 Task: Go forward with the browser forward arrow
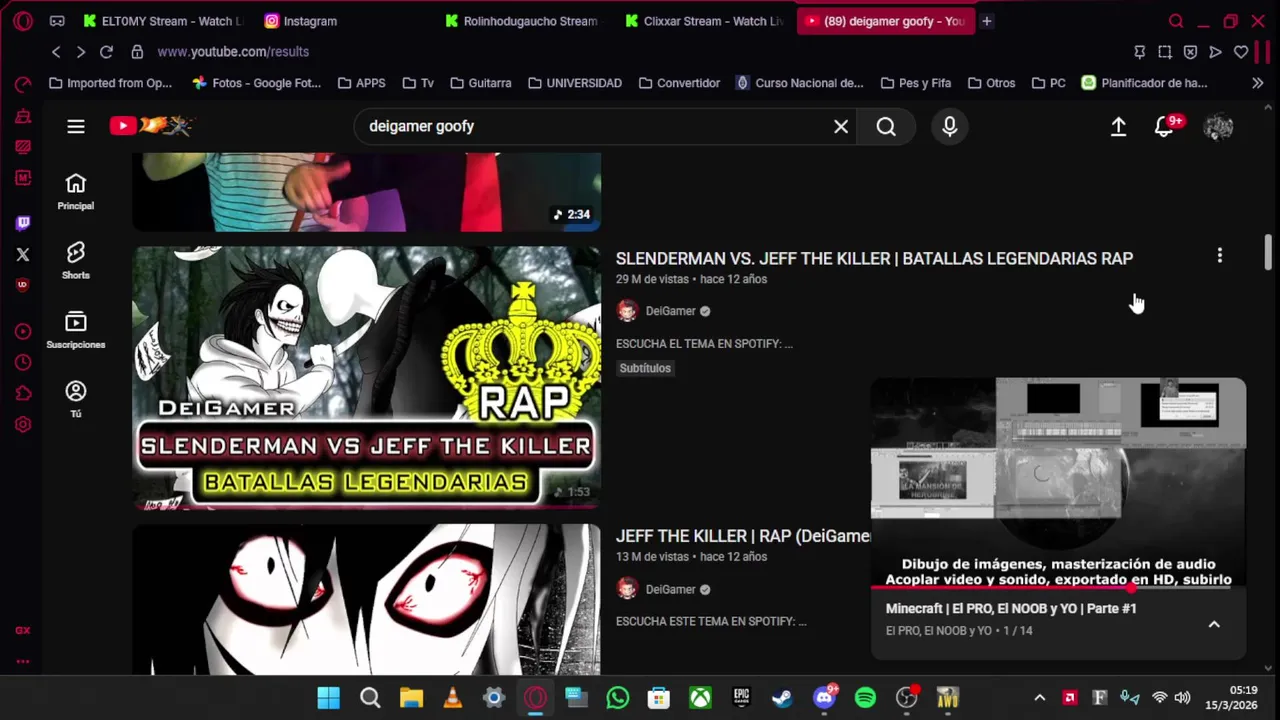pos(81,52)
